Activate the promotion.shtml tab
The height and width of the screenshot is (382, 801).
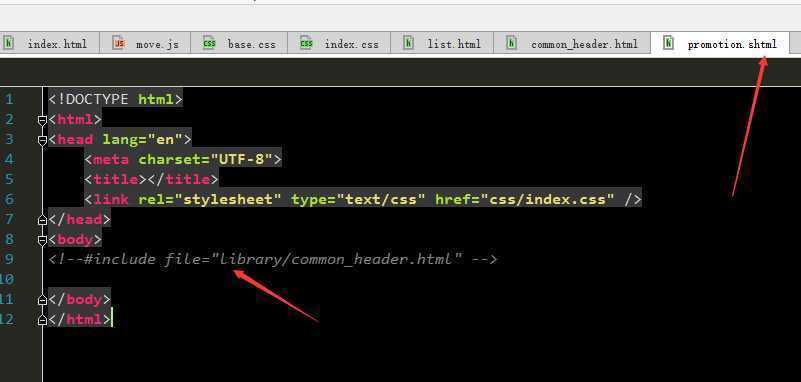[720, 43]
